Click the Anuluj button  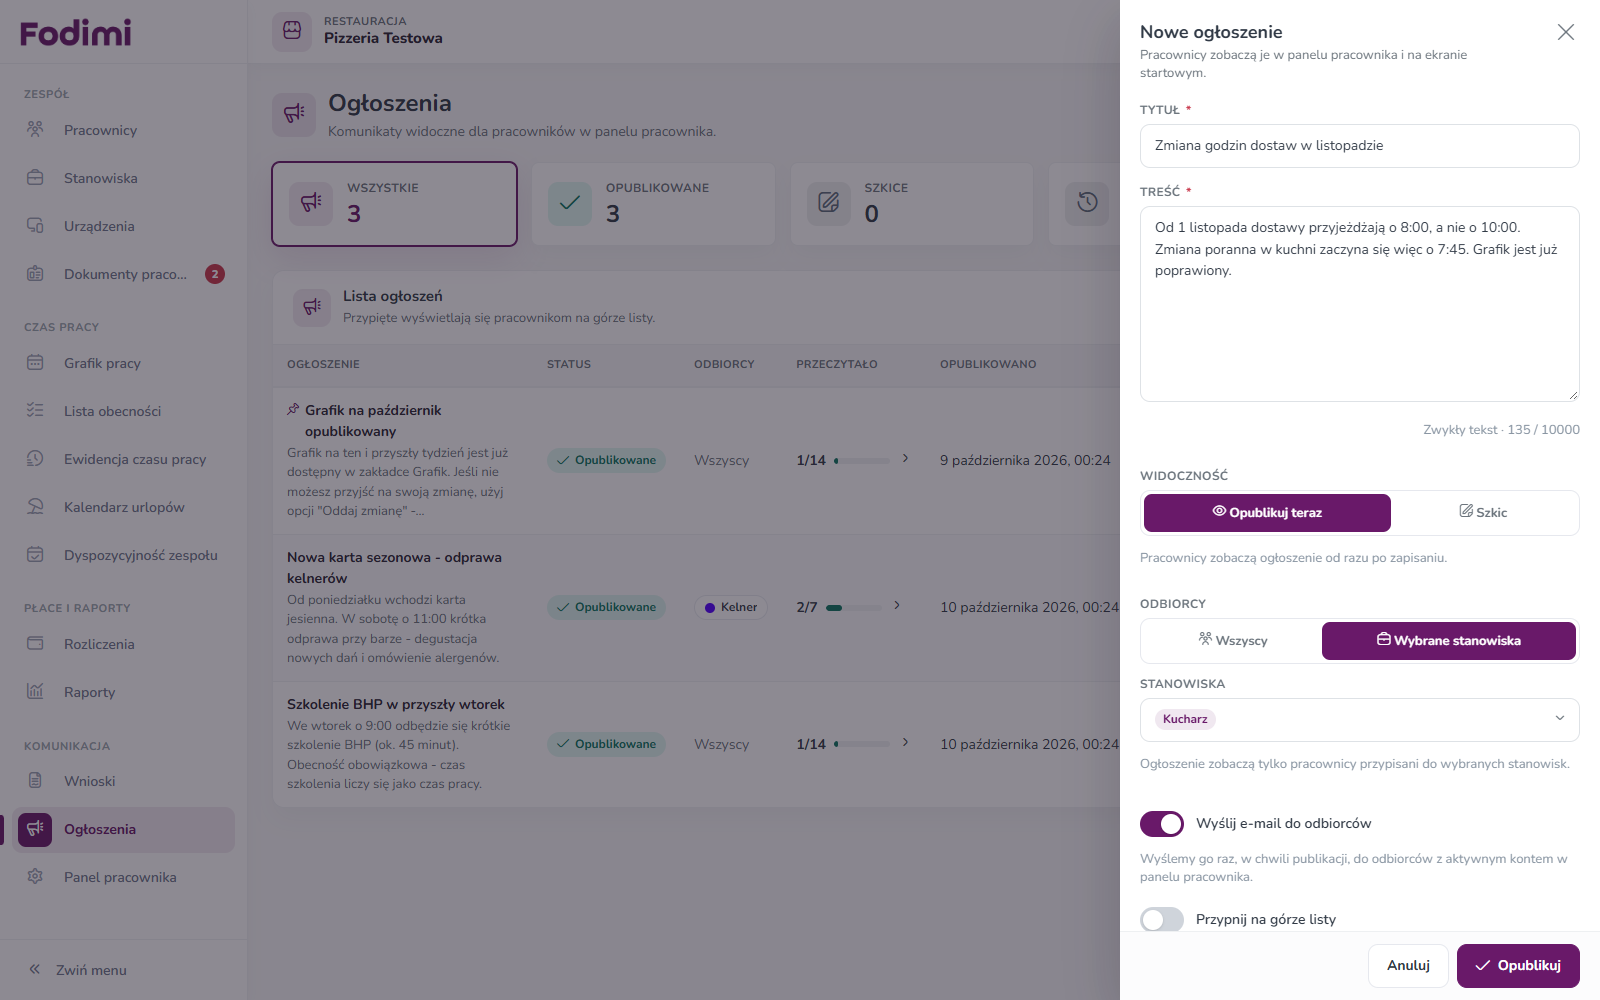point(1408,966)
